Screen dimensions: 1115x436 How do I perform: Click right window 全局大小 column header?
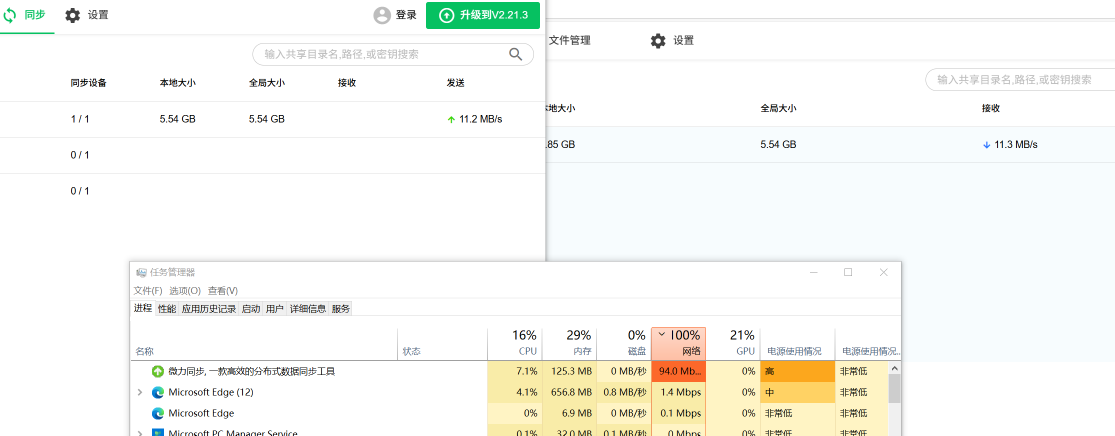coord(778,109)
